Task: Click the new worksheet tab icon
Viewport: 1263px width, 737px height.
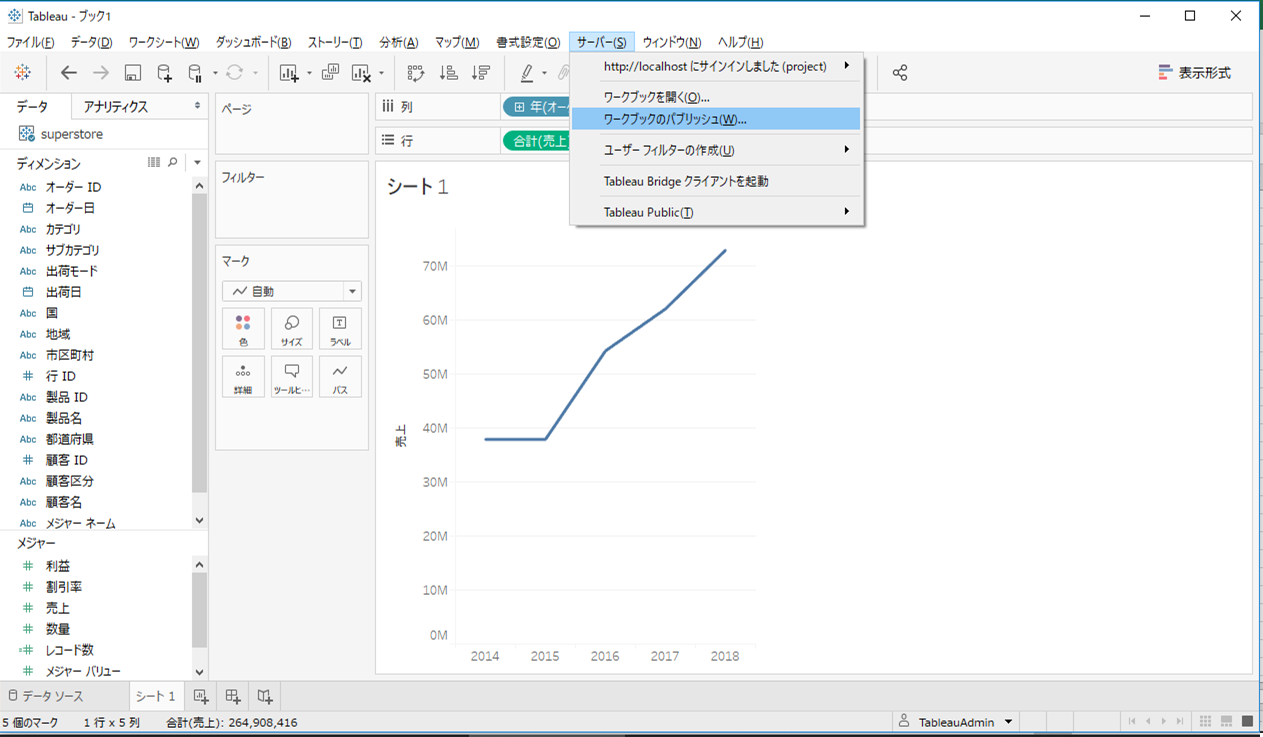Action: pos(200,696)
